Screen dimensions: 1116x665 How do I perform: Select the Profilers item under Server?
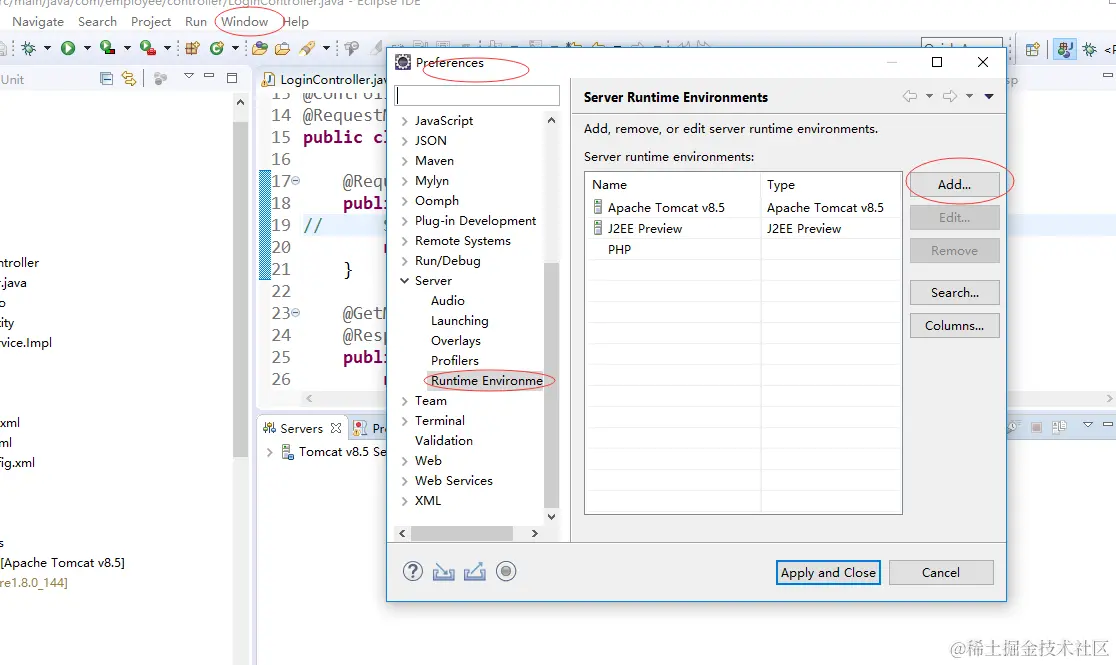pos(455,361)
